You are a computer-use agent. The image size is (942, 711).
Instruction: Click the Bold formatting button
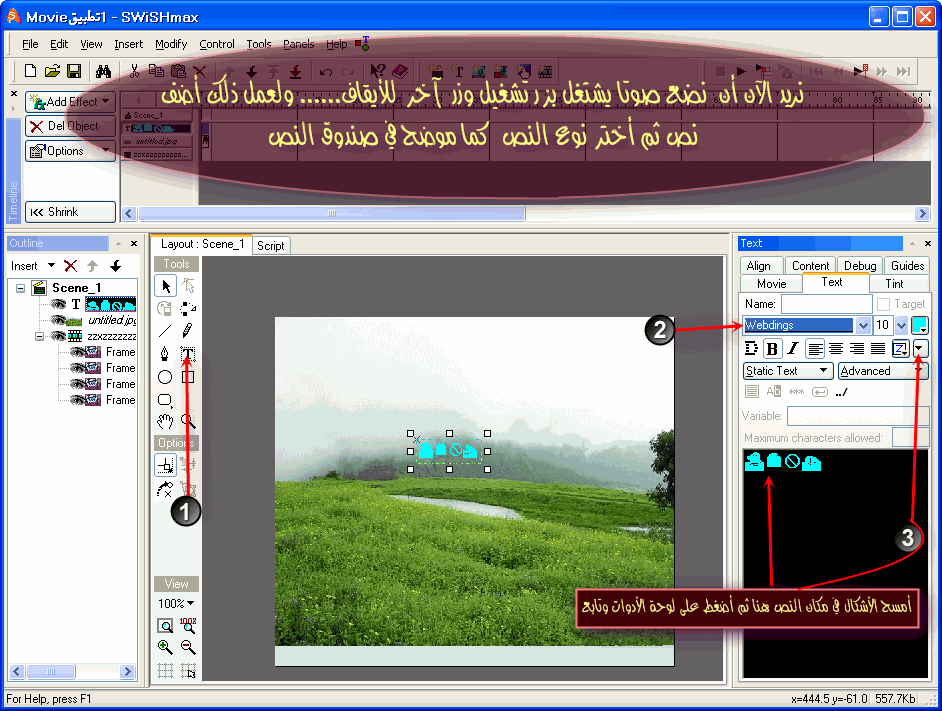[x=773, y=349]
